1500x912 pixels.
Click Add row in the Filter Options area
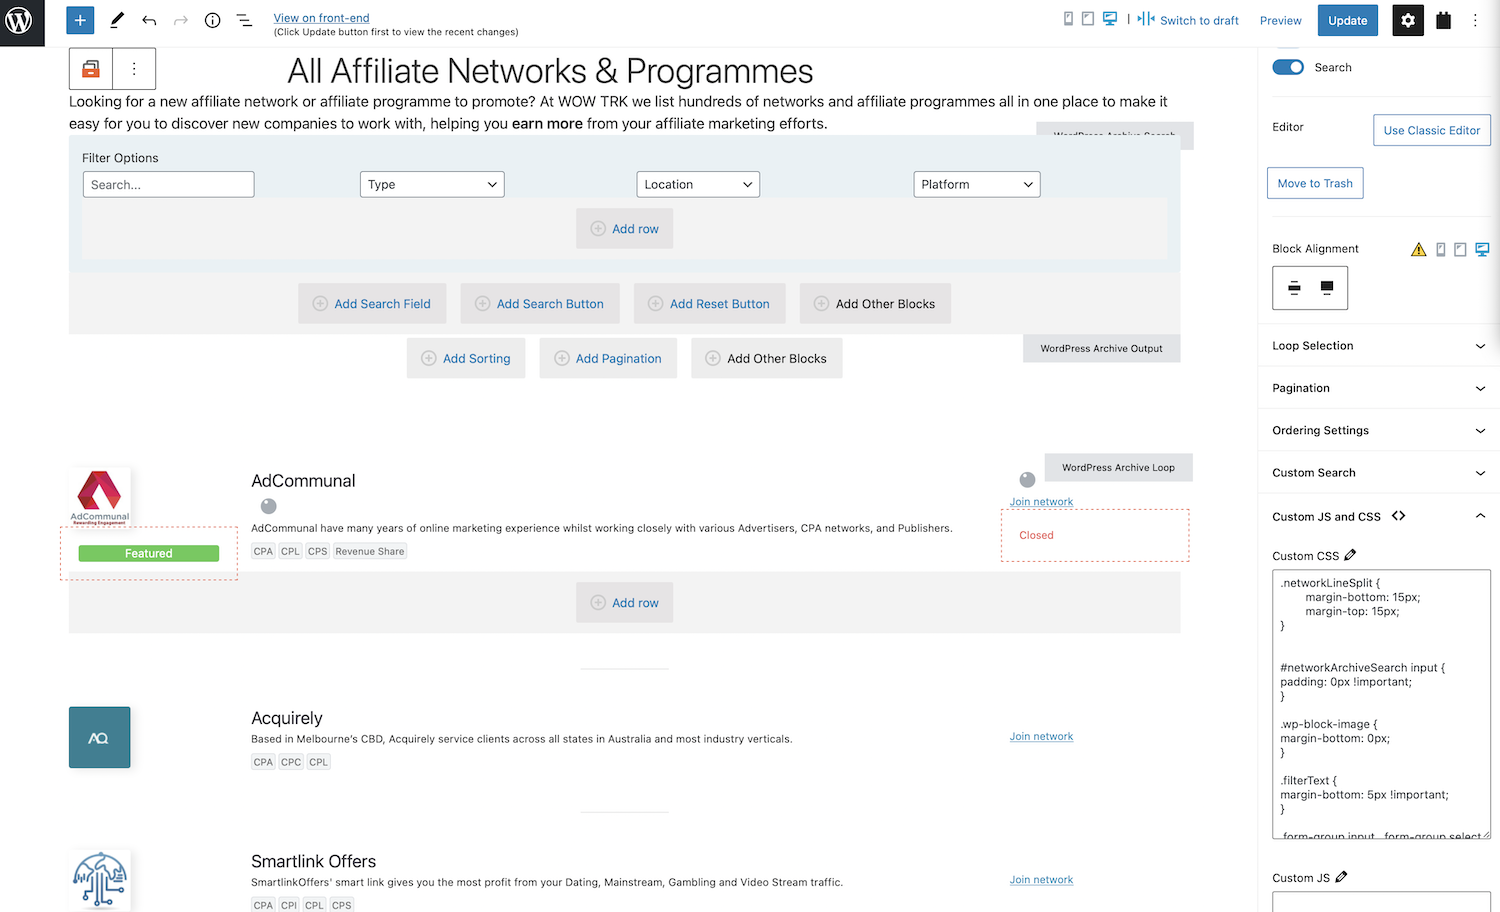(624, 228)
